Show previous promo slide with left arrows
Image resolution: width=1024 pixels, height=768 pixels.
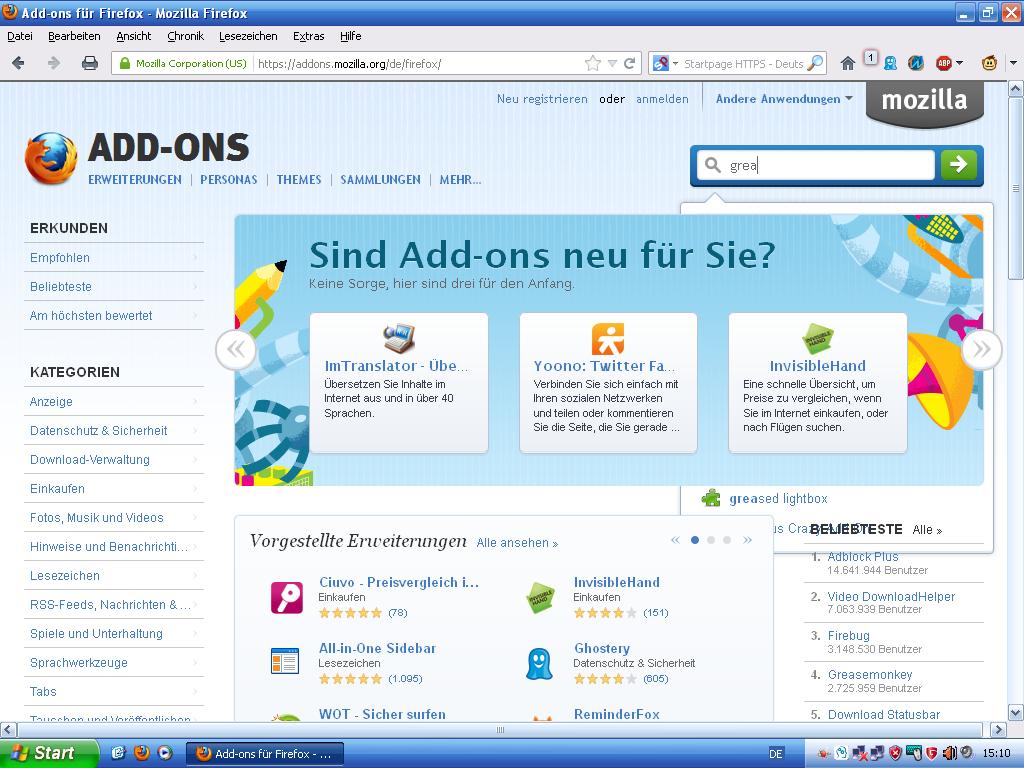pyautogui.click(x=236, y=349)
